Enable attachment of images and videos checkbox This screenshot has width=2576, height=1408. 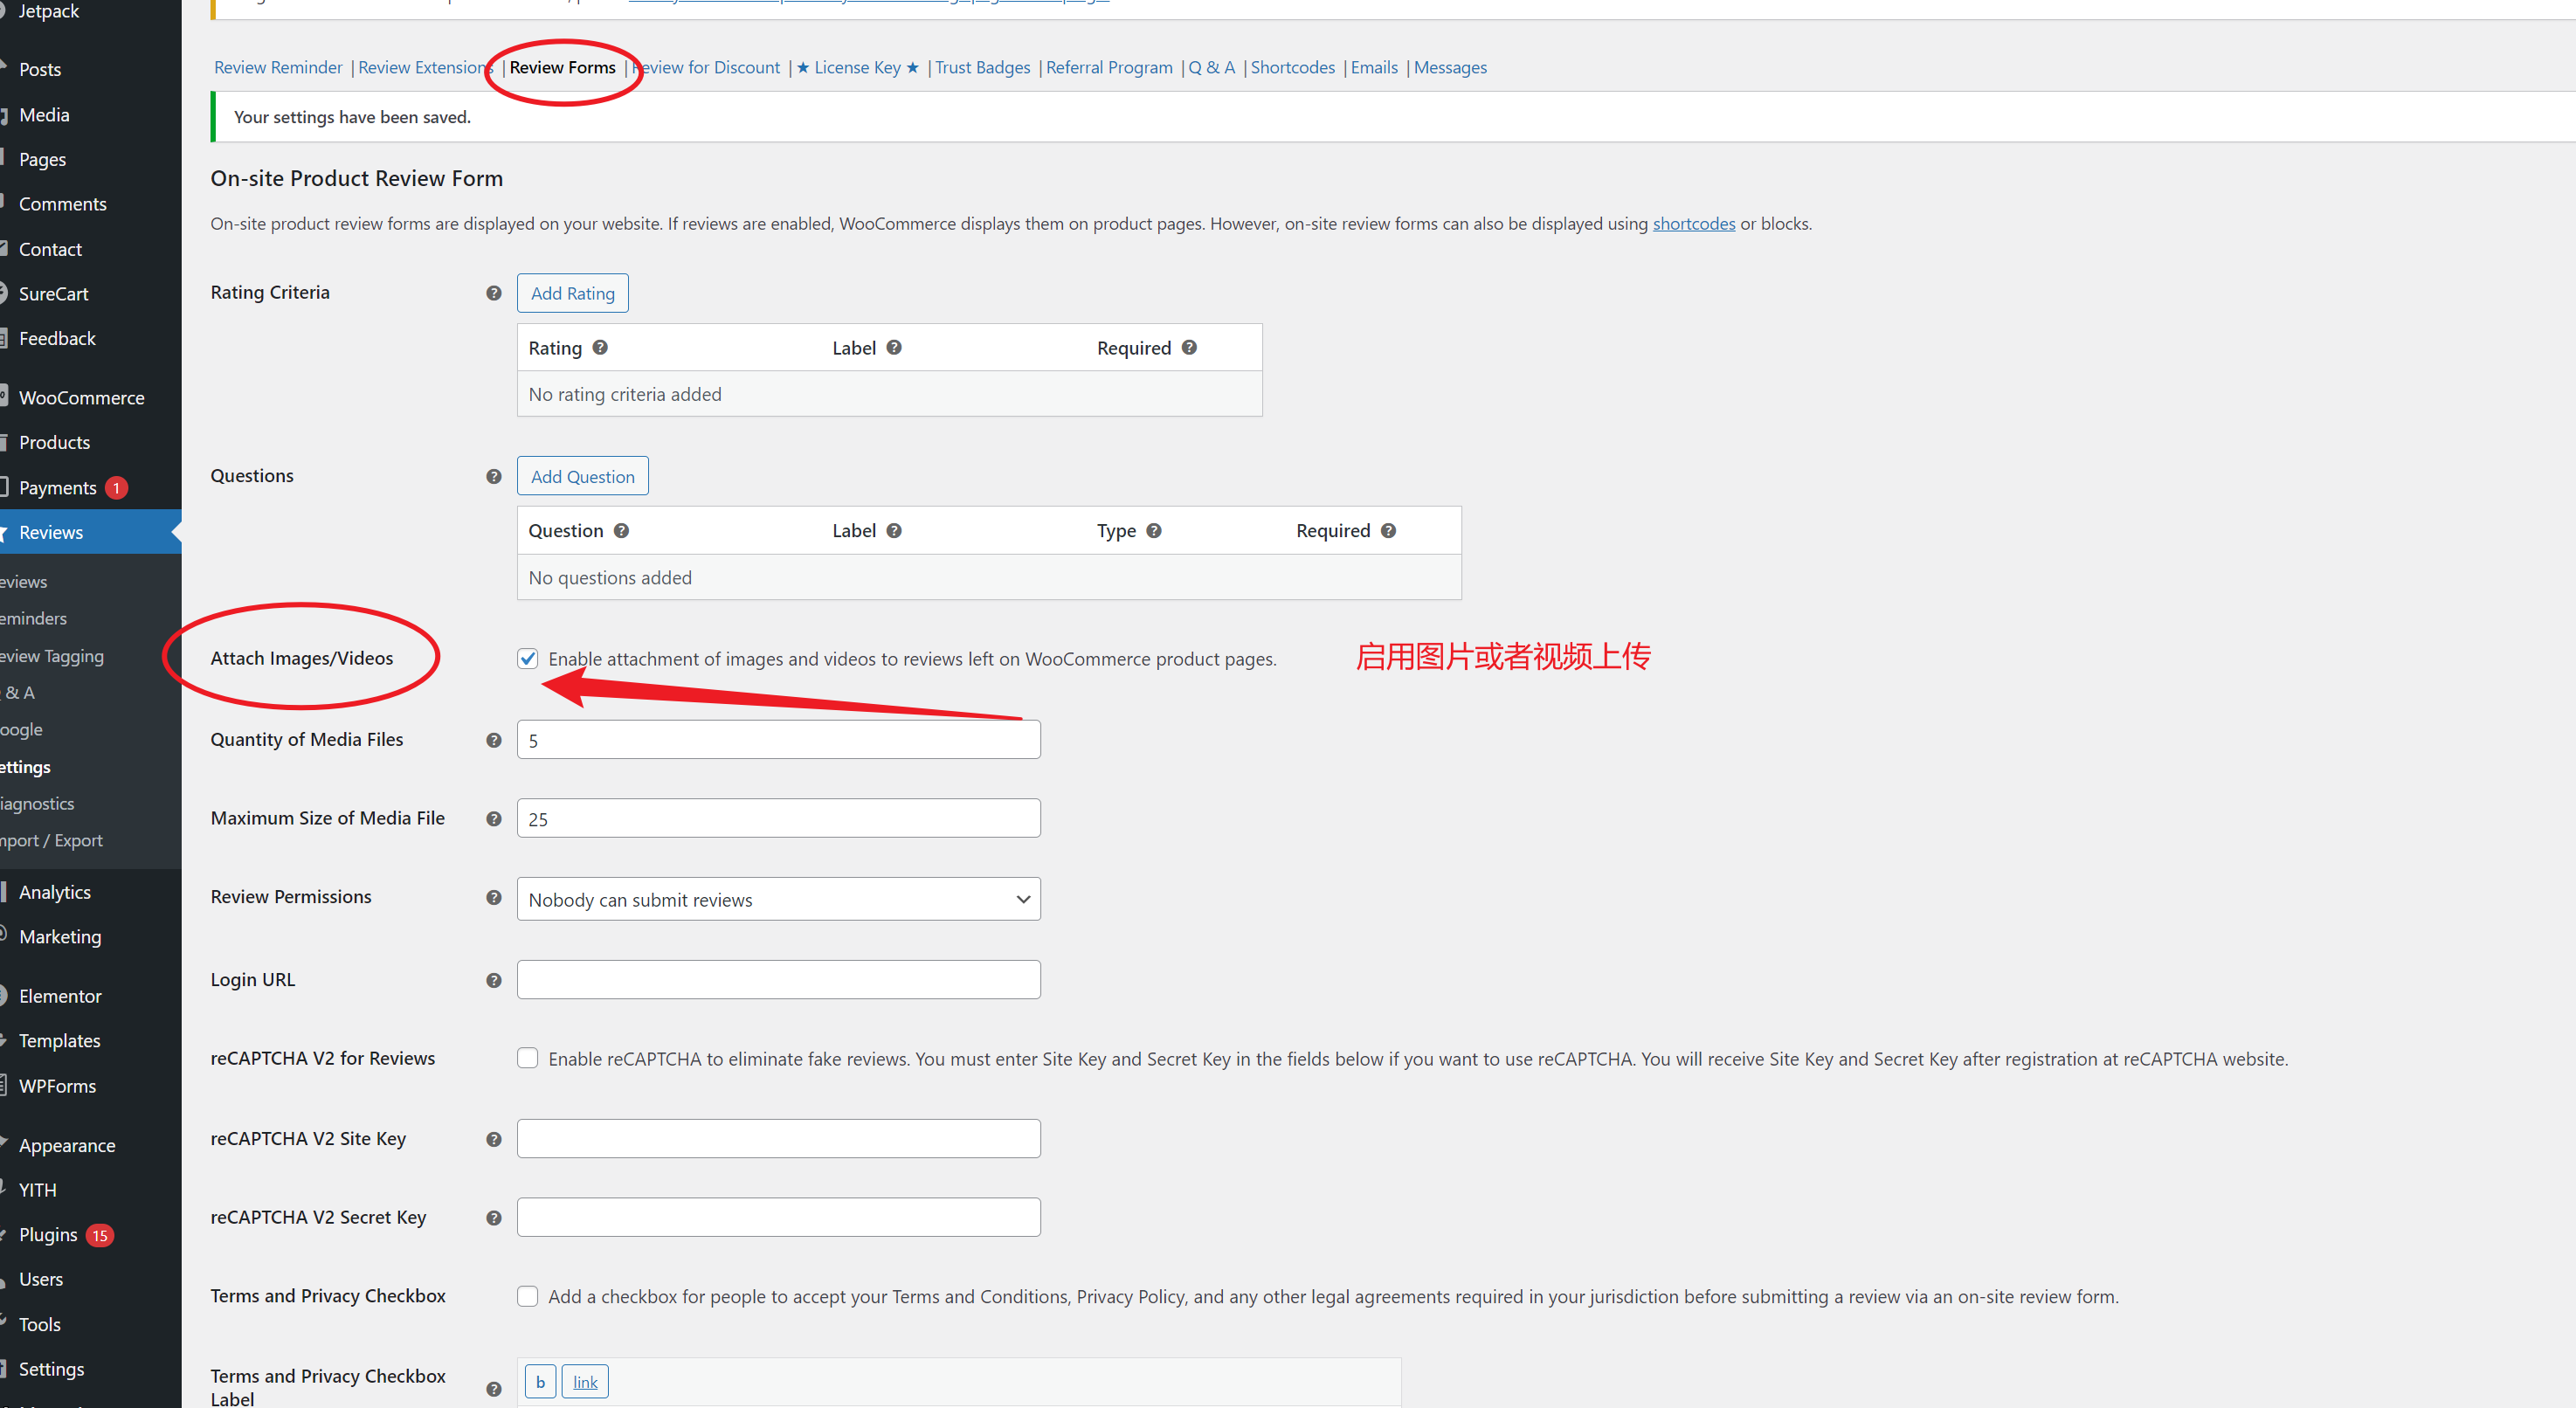click(528, 657)
